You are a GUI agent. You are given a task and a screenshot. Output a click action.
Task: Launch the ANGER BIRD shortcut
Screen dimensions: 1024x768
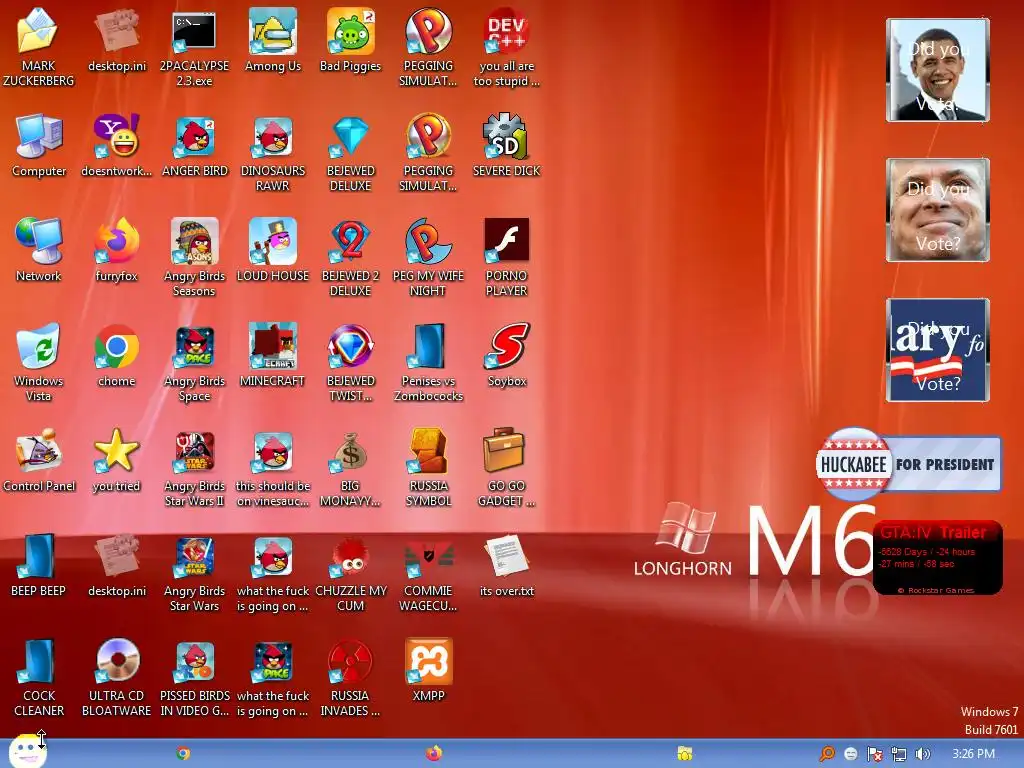click(194, 136)
